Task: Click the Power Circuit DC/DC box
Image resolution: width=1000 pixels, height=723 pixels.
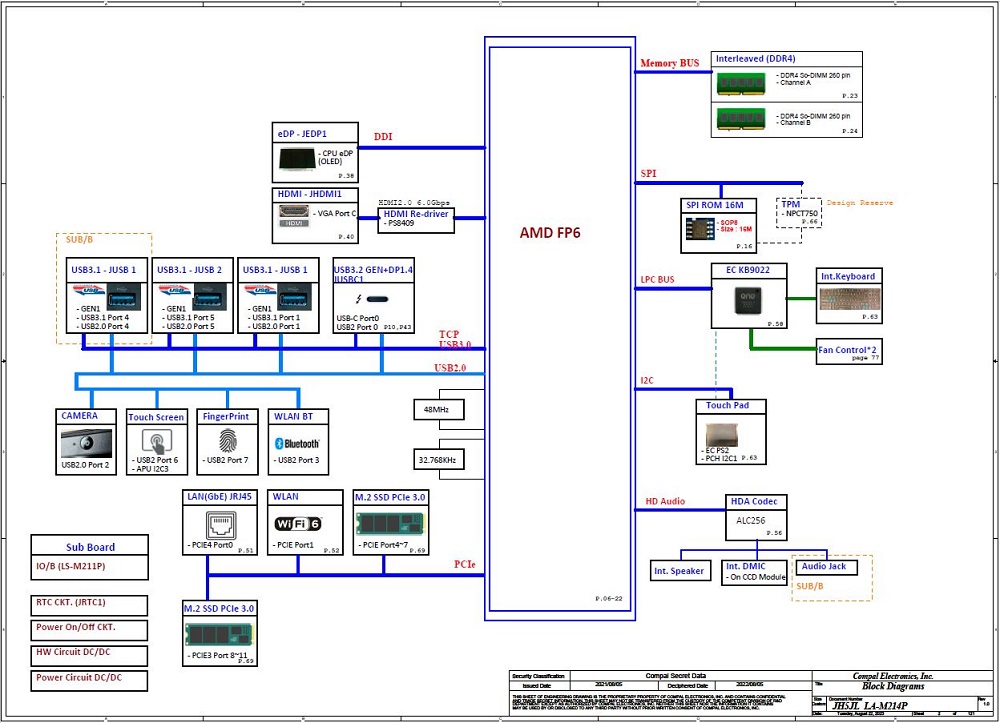Action: [89, 680]
